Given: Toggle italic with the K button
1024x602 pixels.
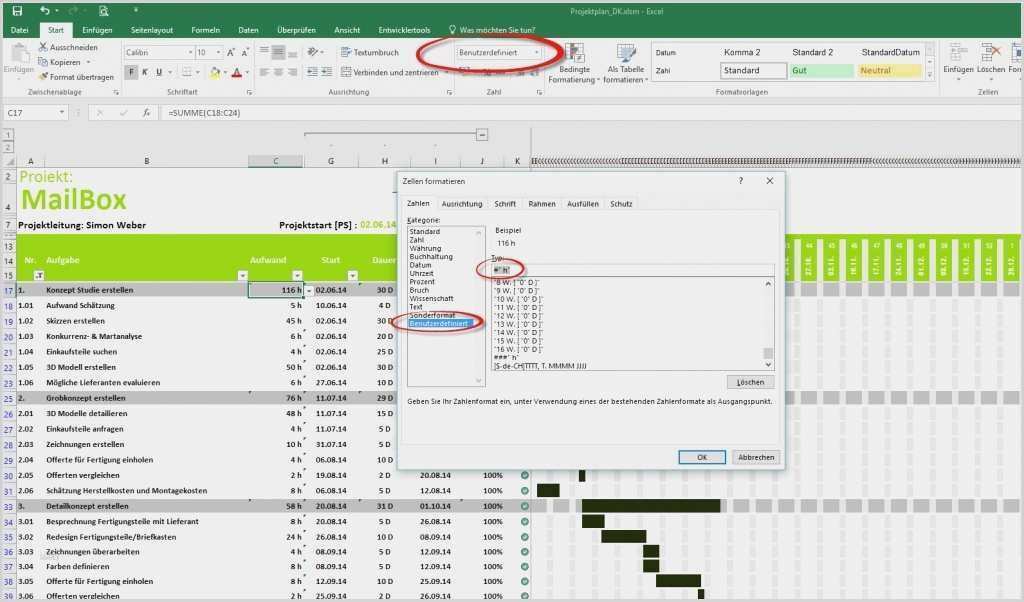Looking at the screenshot, I should [145, 70].
